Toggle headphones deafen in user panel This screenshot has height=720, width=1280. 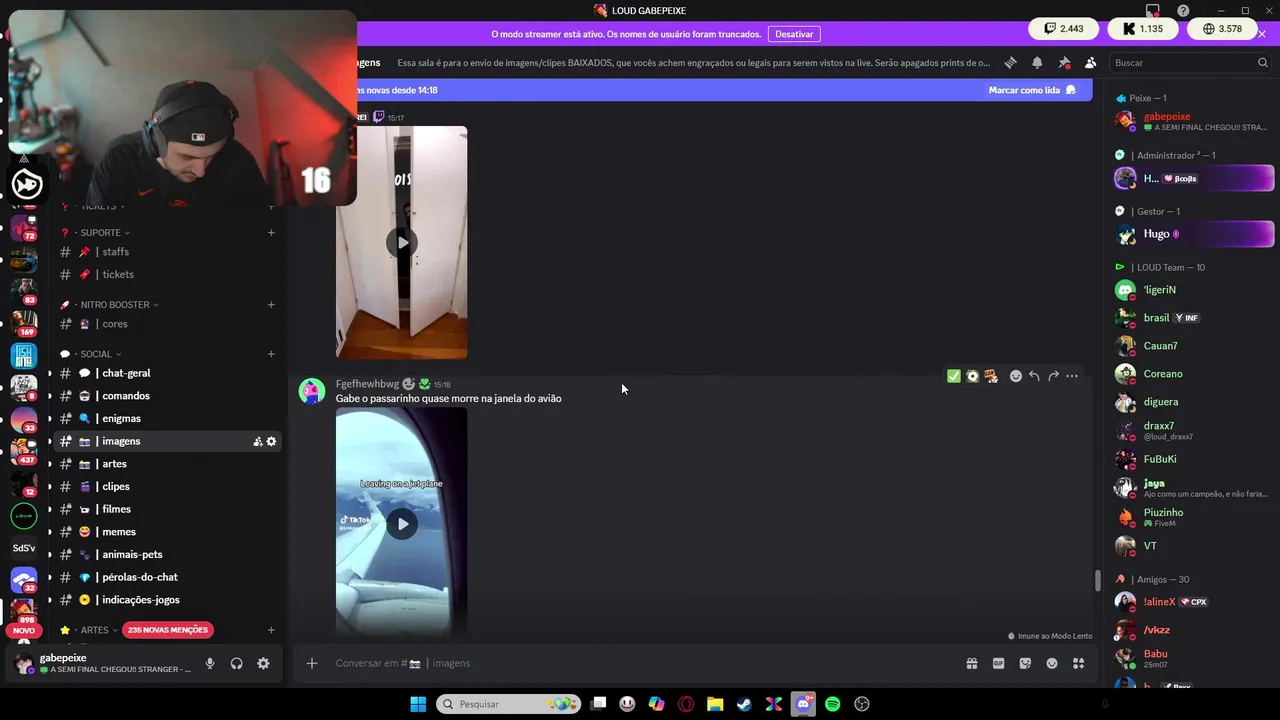[237, 663]
